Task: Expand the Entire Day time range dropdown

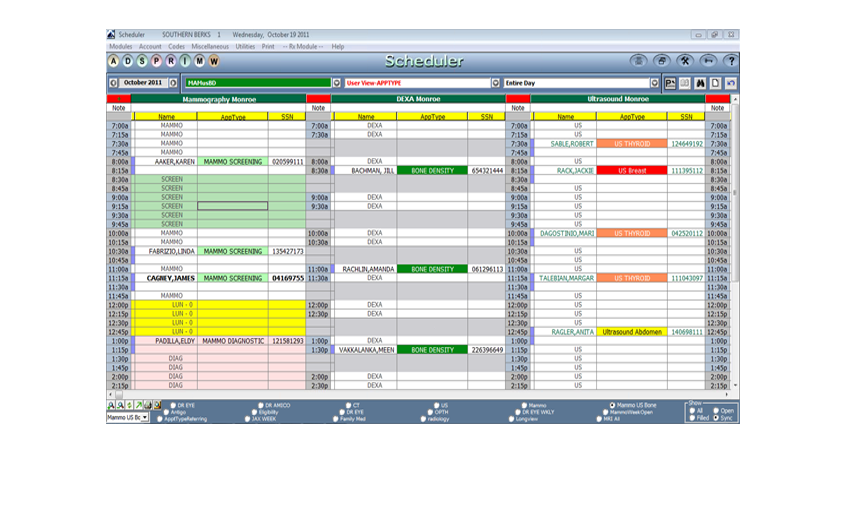Action: click(654, 83)
